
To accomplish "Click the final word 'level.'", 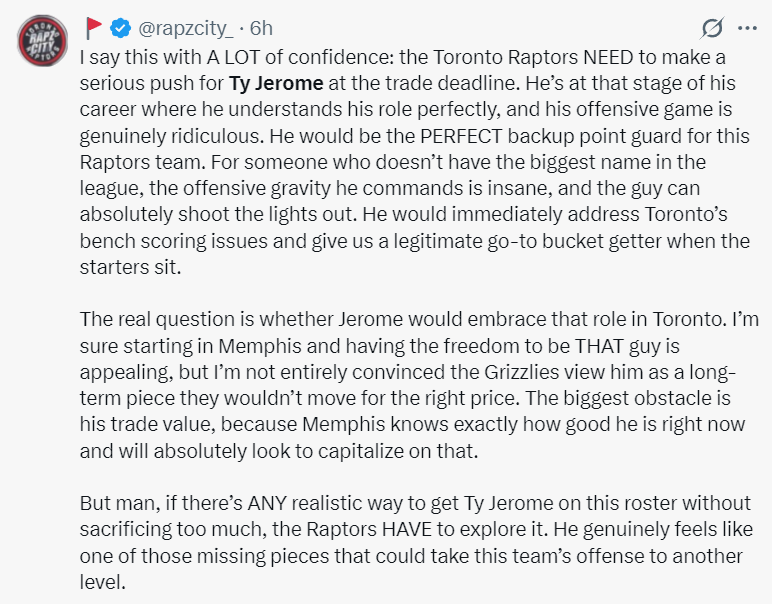I will 103,582.
